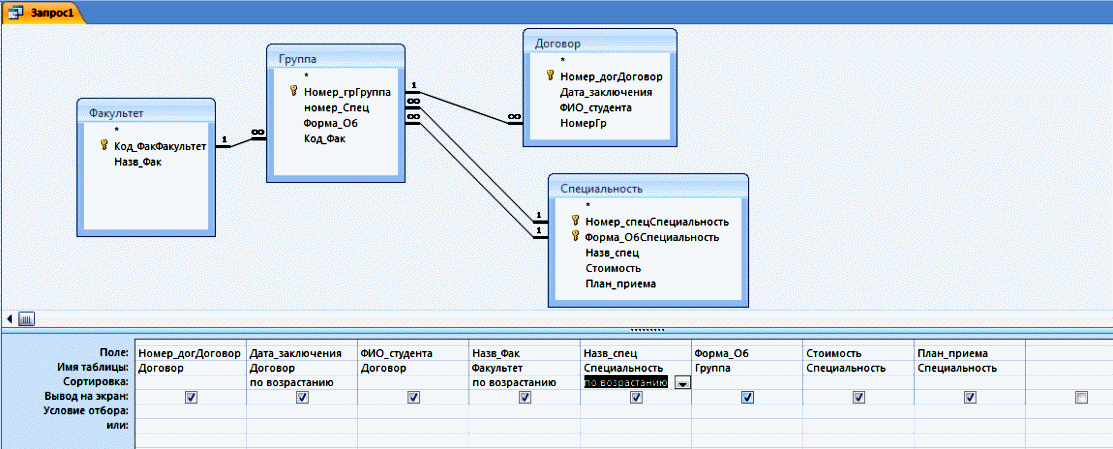Viewport: 1113px width, 449px height.
Task: Click the Запрос1 query tab icon
Action: (x=15, y=12)
